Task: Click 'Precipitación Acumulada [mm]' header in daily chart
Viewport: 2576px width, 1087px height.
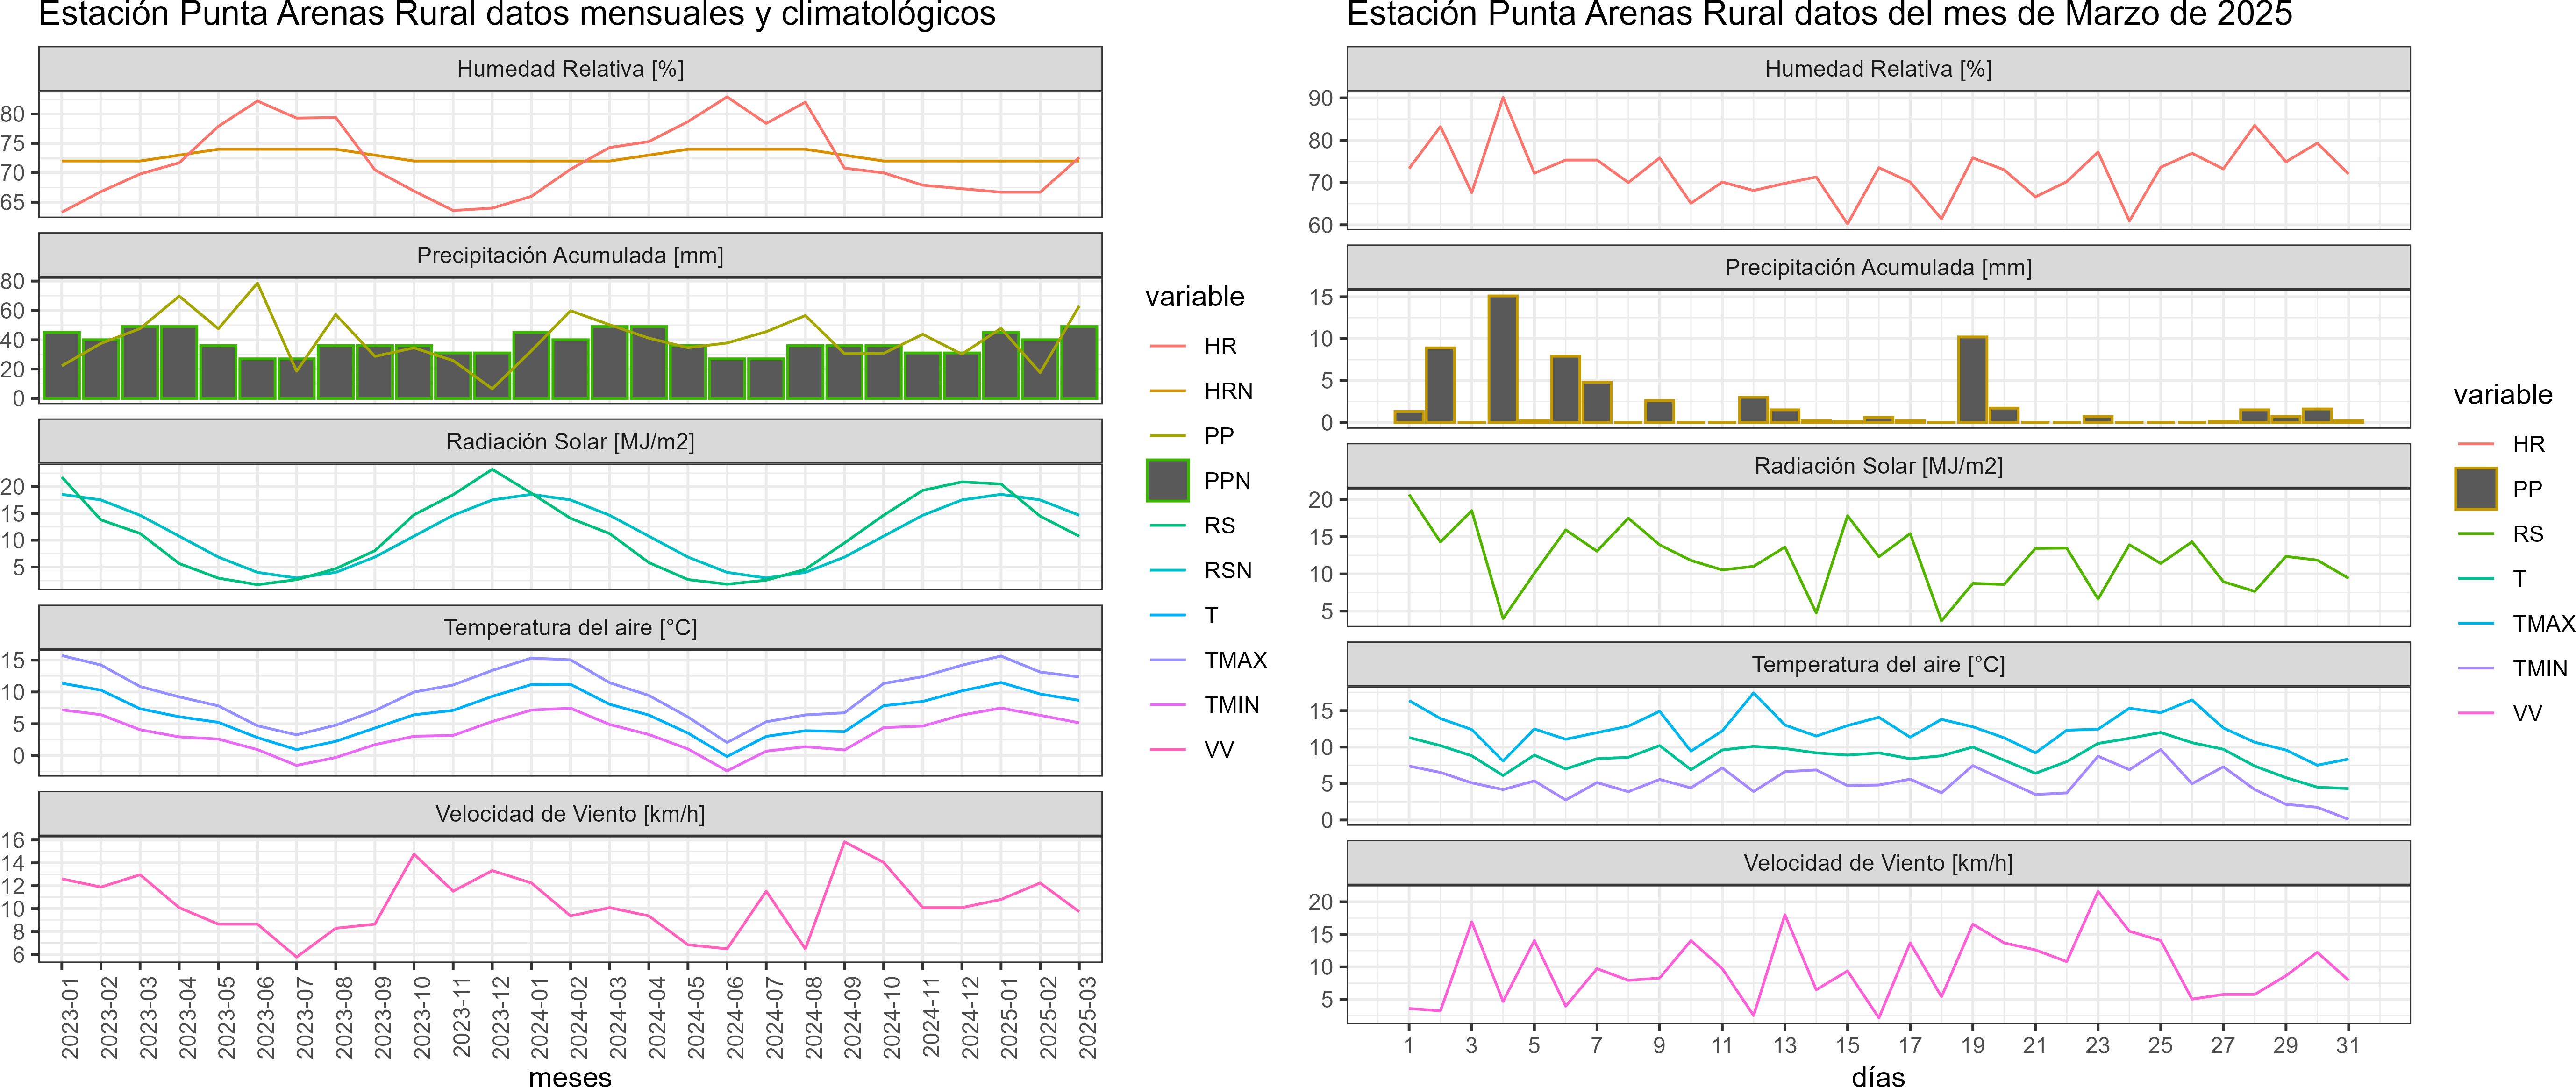Action: (1878, 268)
